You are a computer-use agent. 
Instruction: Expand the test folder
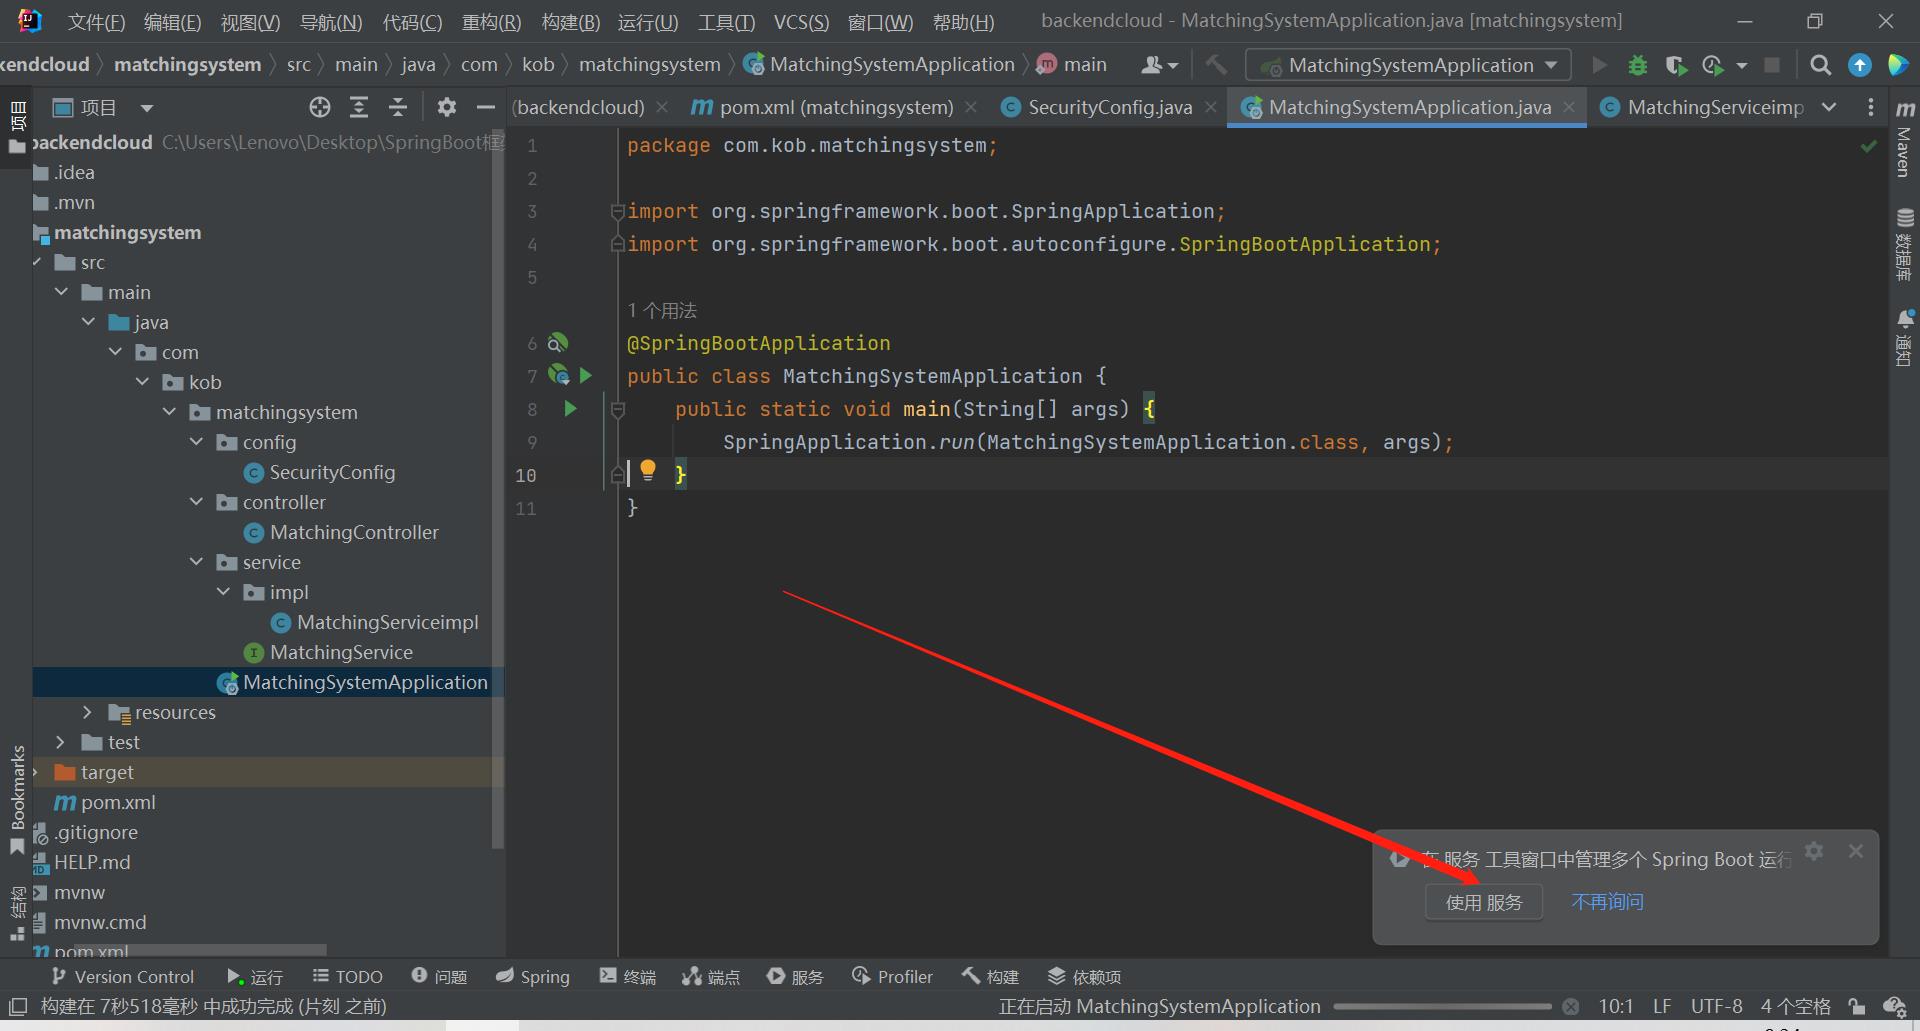pyautogui.click(x=60, y=742)
